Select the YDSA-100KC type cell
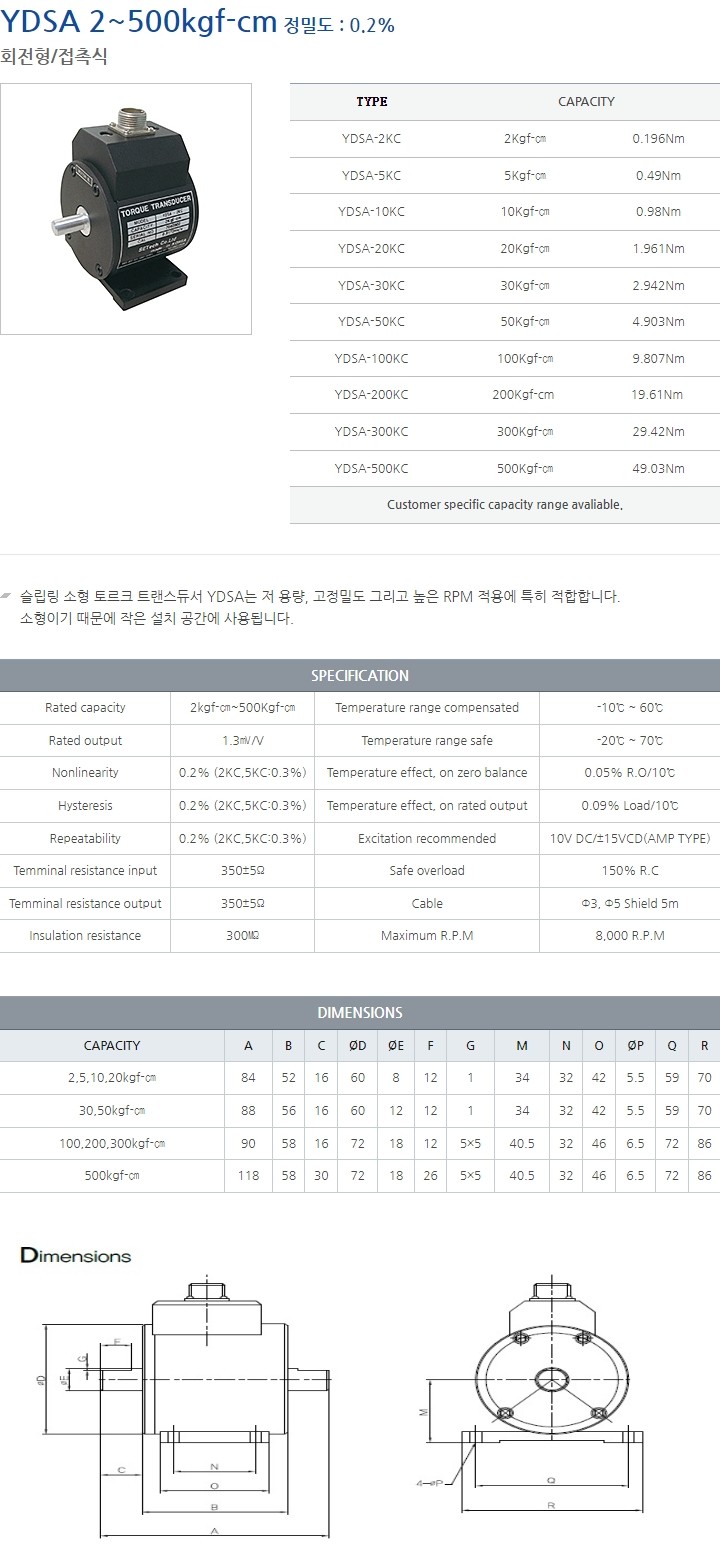Viewport: 720px width, 1558px height. [x=371, y=358]
